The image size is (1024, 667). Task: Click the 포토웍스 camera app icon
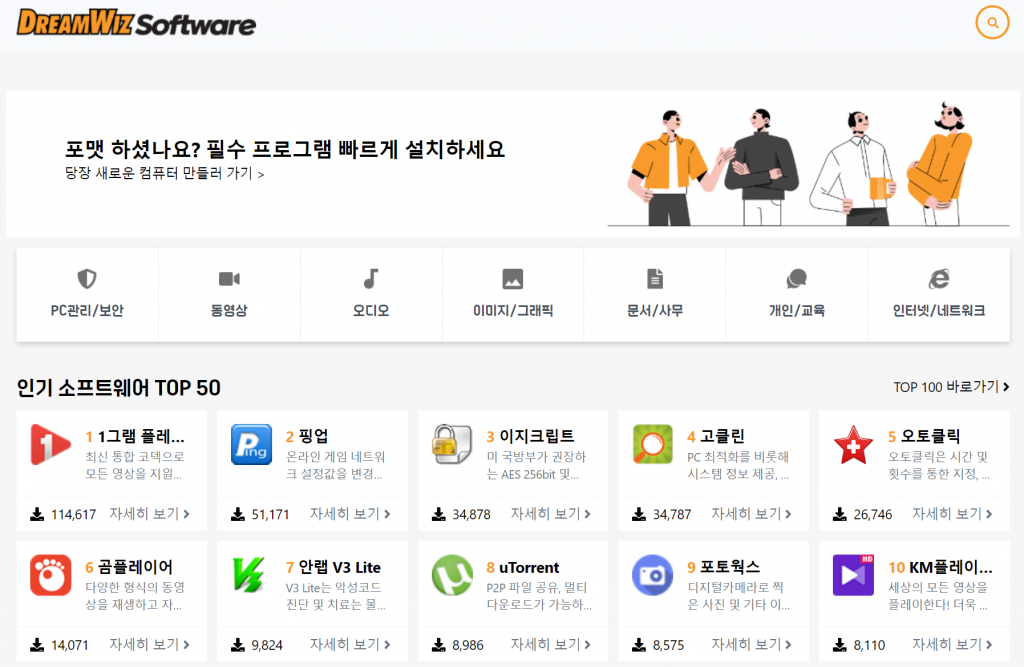pyautogui.click(x=652, y=575)
